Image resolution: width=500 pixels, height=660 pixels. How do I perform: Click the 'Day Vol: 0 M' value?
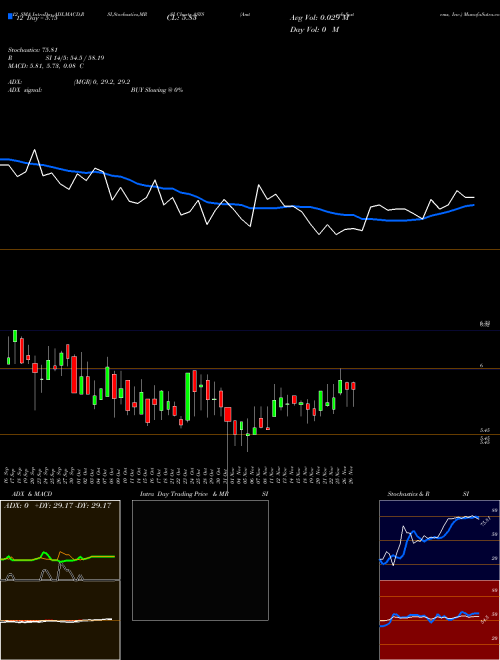pyautogui.click(x=314, y=29)
